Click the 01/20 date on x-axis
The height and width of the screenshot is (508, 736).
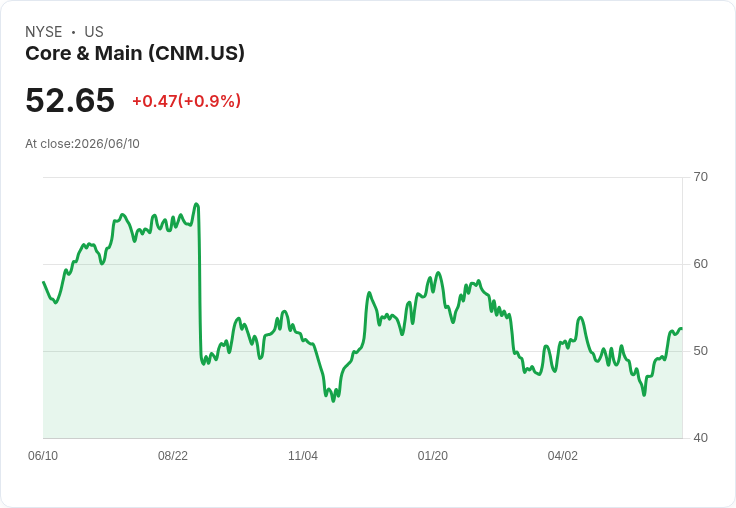pyautogui.click(x=433, y=455)
